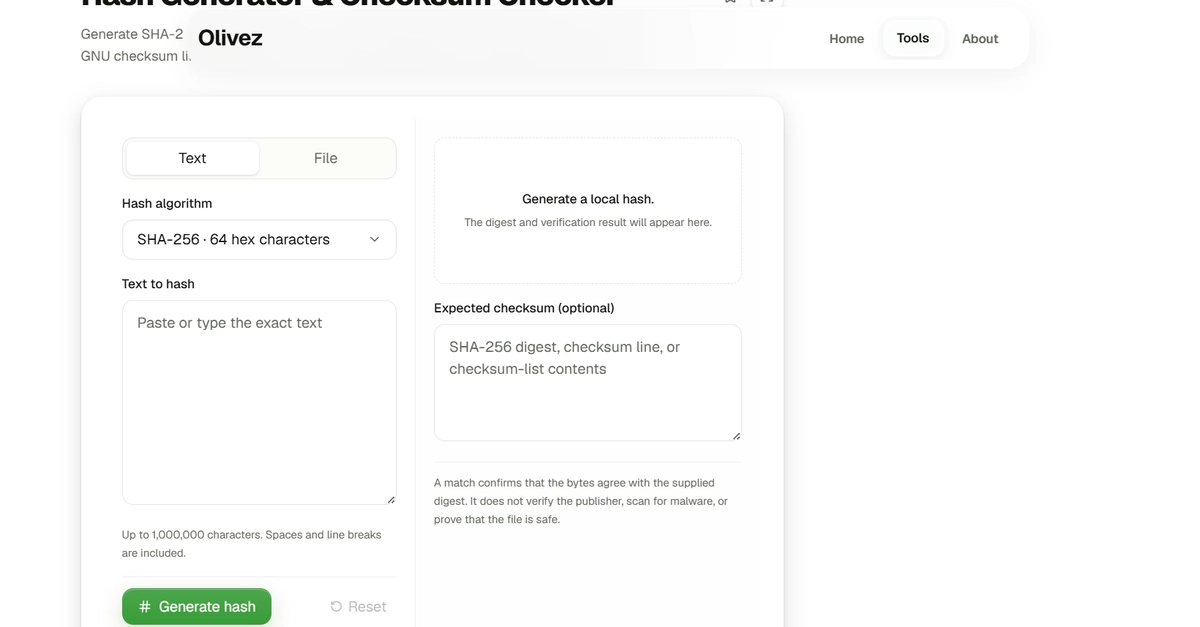Image resolution: width=1200 pixels, height=627 pixels.
Task: Select the Tools nav item
Action: pyautogui.click(x=913, y=38)
